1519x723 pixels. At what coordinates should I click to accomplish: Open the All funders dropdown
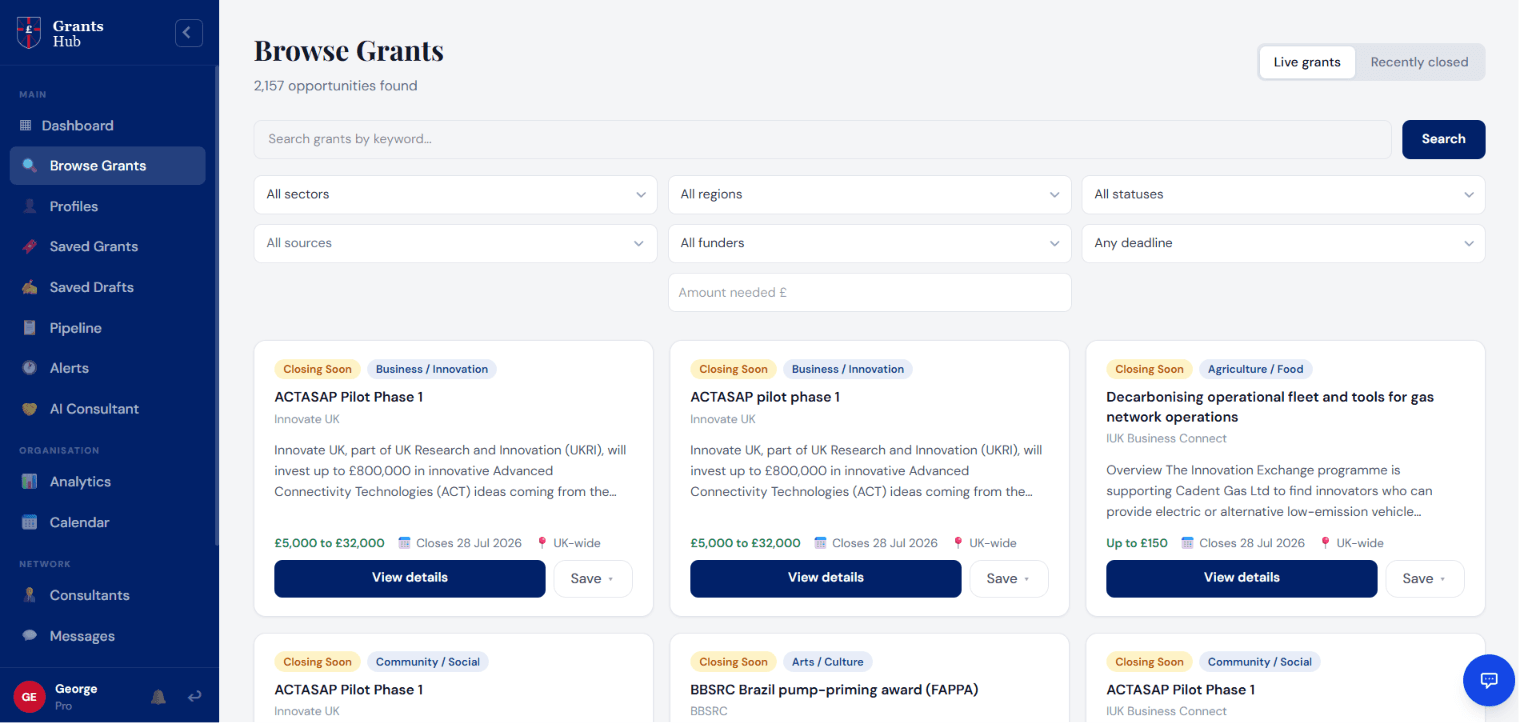pos(869,243)
